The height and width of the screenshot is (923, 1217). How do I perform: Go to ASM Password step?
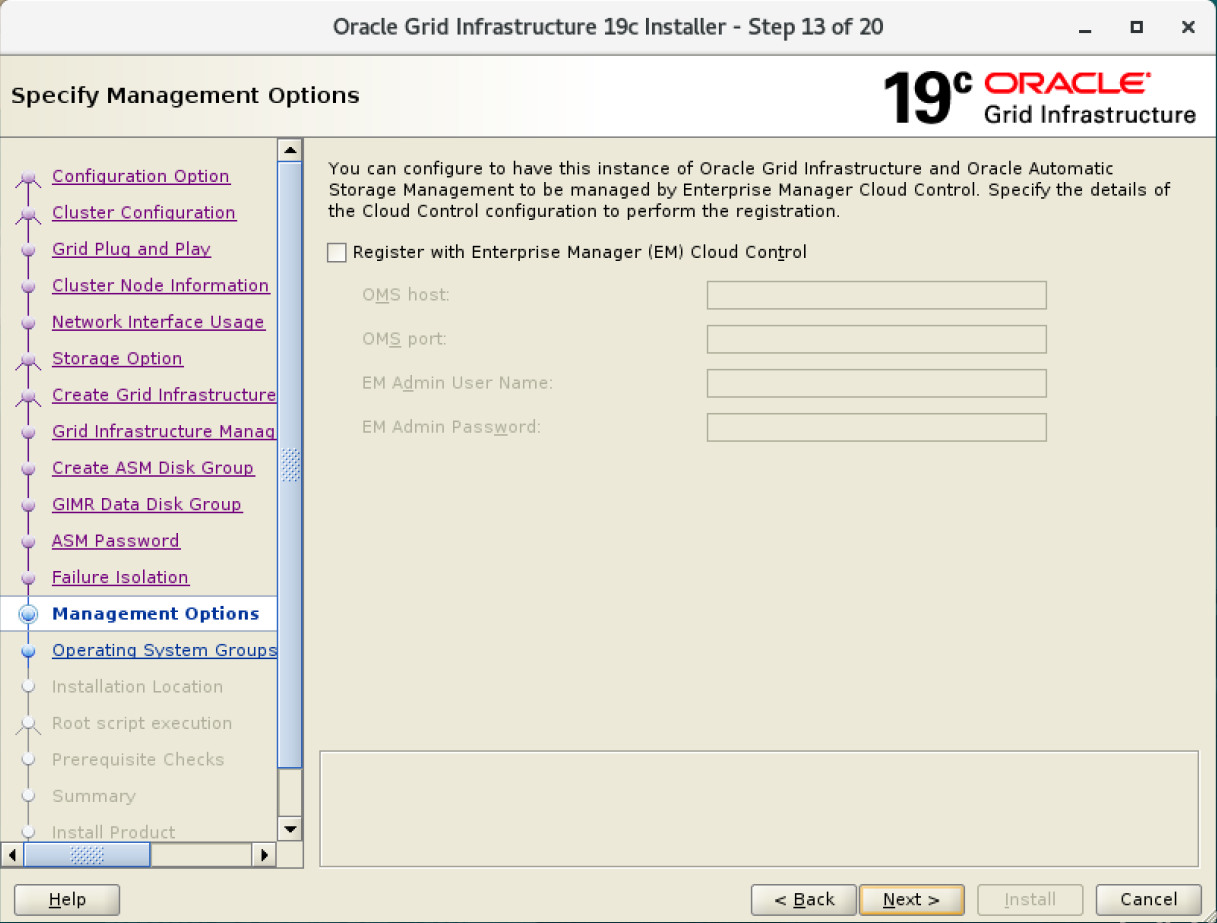pos(116,541)
